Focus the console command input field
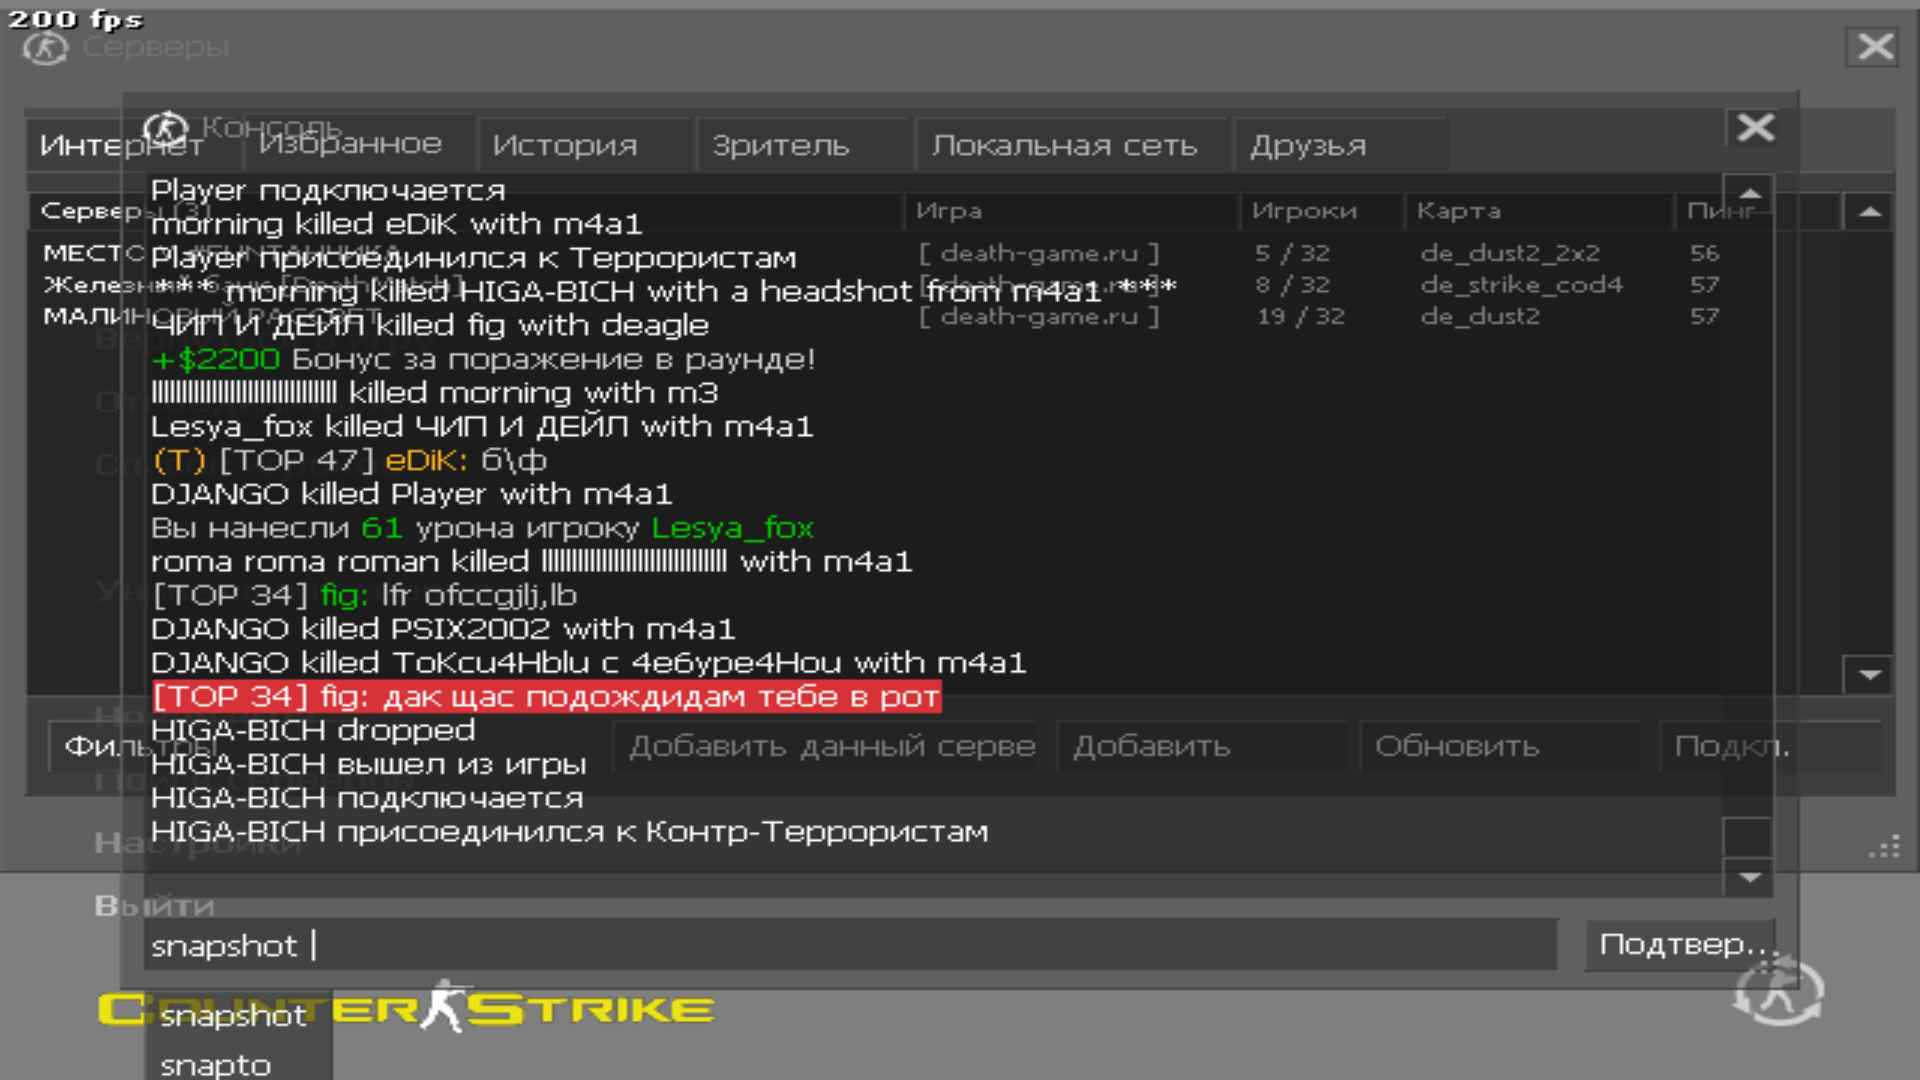Image resolution: width=1920 pixels, height=1080 pixels. tap(852, 945)
